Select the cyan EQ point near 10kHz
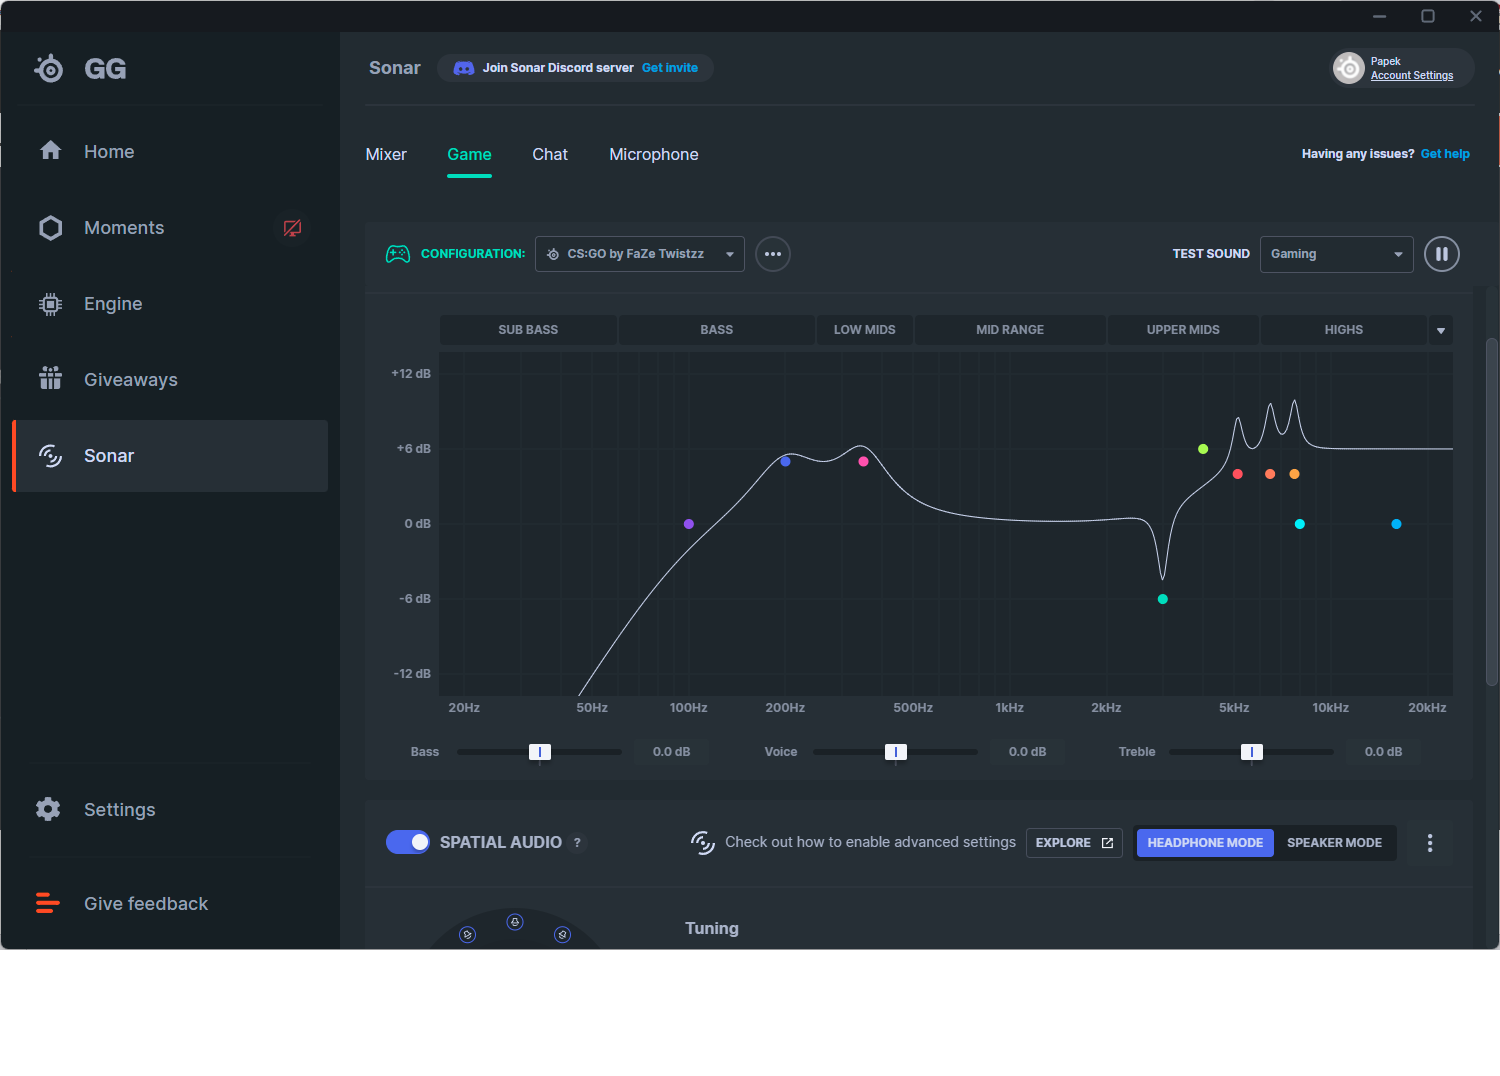This screenshot has height=1076, width=1500. (x=1300, y=524)
